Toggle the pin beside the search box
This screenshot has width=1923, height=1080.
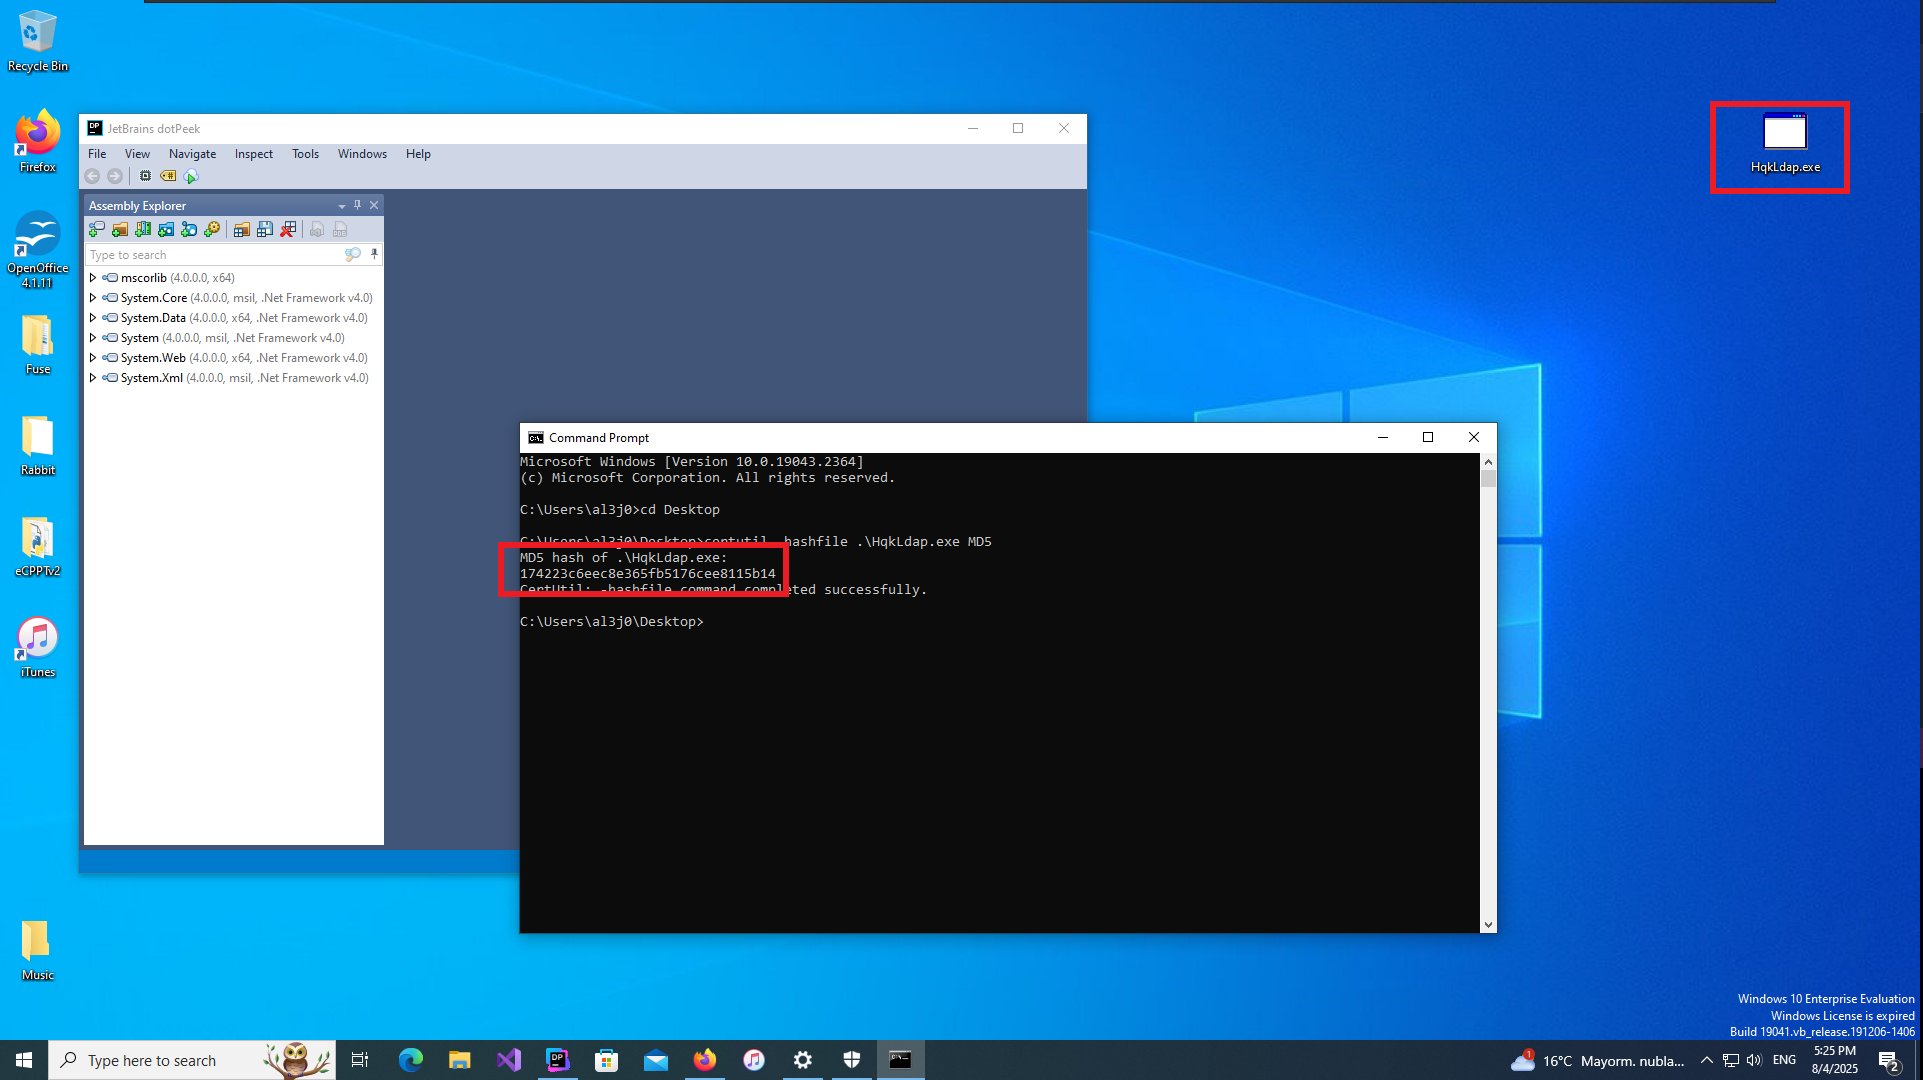(375, 255)
